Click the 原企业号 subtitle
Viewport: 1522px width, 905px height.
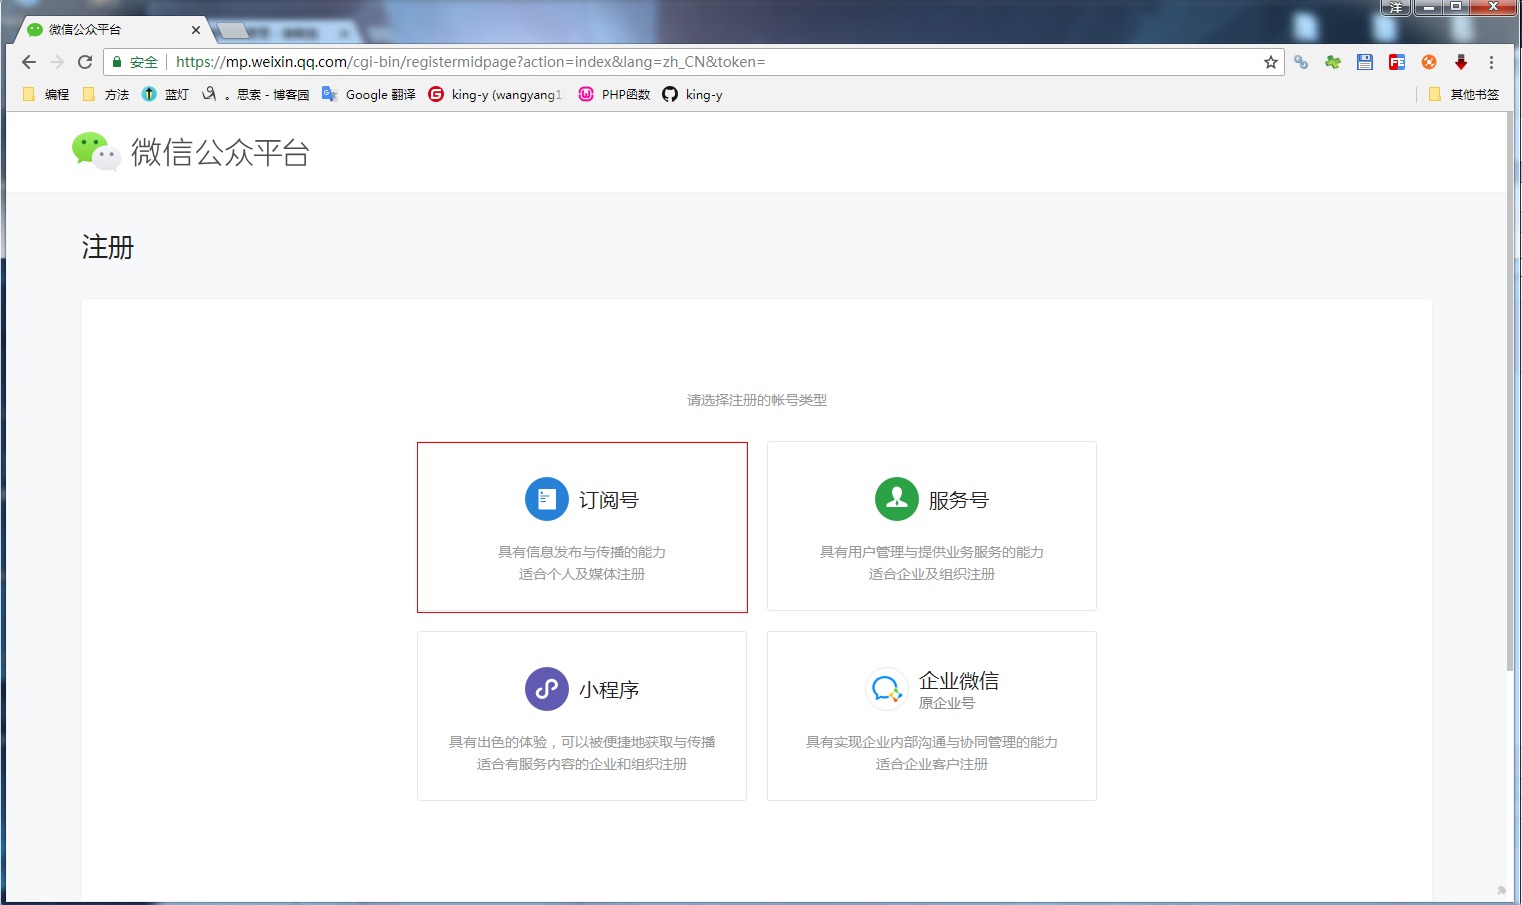(947, 703)
